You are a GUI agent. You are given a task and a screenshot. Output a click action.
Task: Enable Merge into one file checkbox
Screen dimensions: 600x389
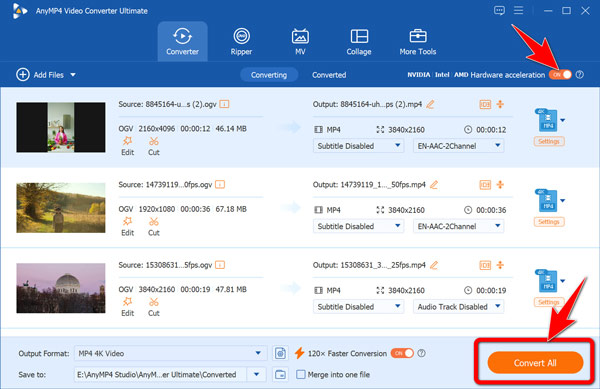pyautogui.click(x=301, y=374)
